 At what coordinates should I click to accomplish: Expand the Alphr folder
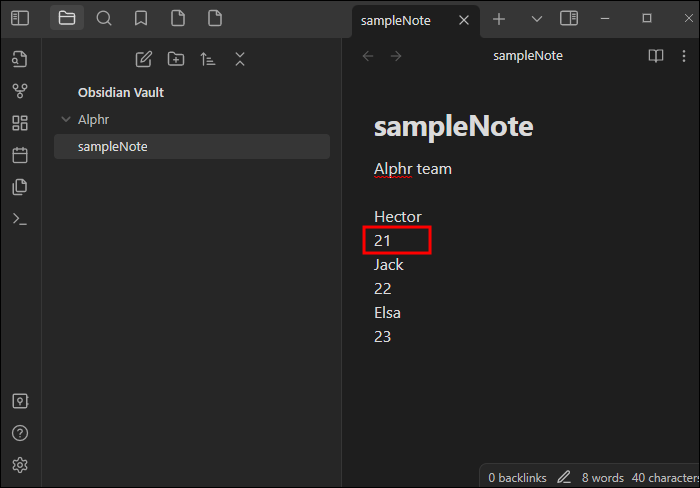(66, 119)
